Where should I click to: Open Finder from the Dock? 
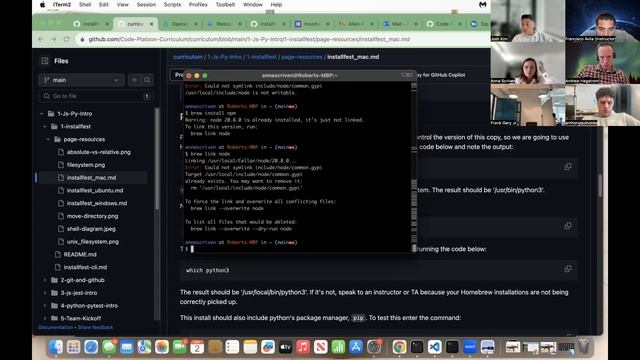56,347
